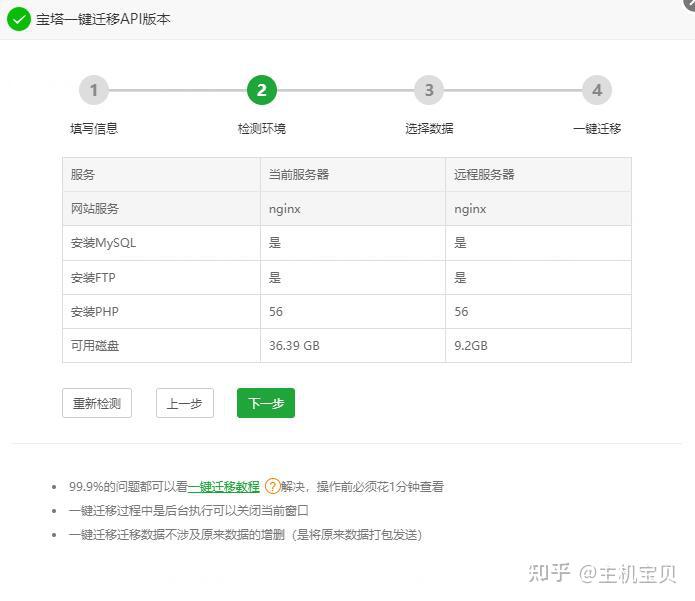
Task: Click the 服务 column header
Action: tap(83, 174)
